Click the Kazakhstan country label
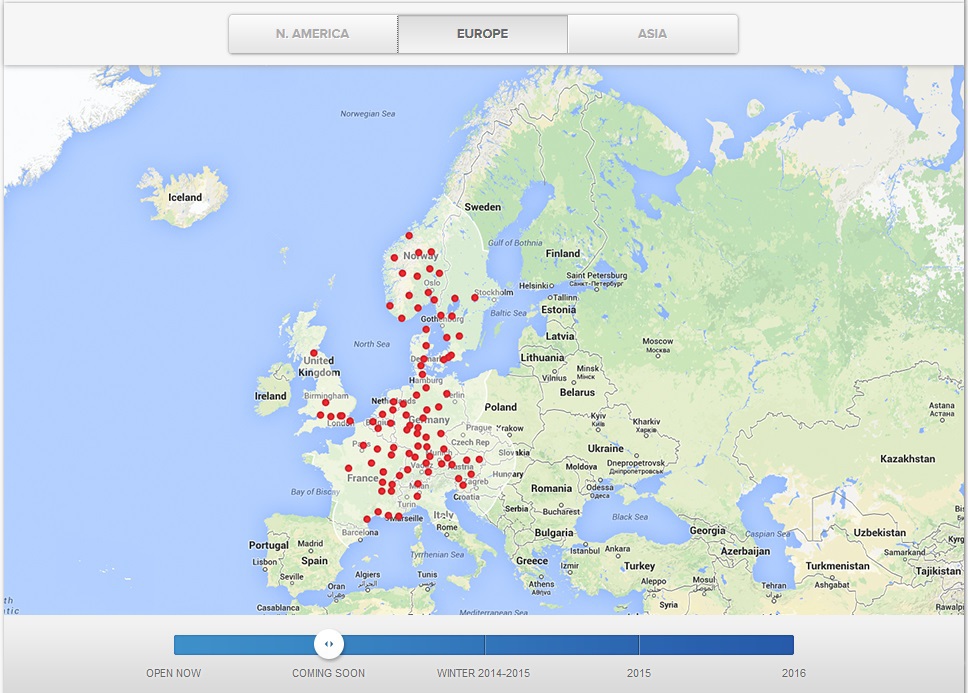This screenshot has height=693, width=968. coord(908,459)
